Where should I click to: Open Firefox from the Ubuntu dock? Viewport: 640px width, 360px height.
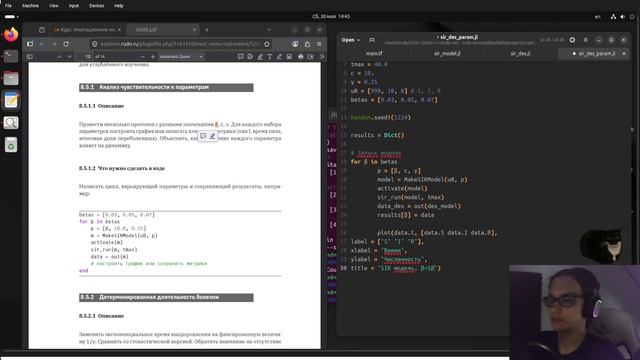tap(11, 35)
